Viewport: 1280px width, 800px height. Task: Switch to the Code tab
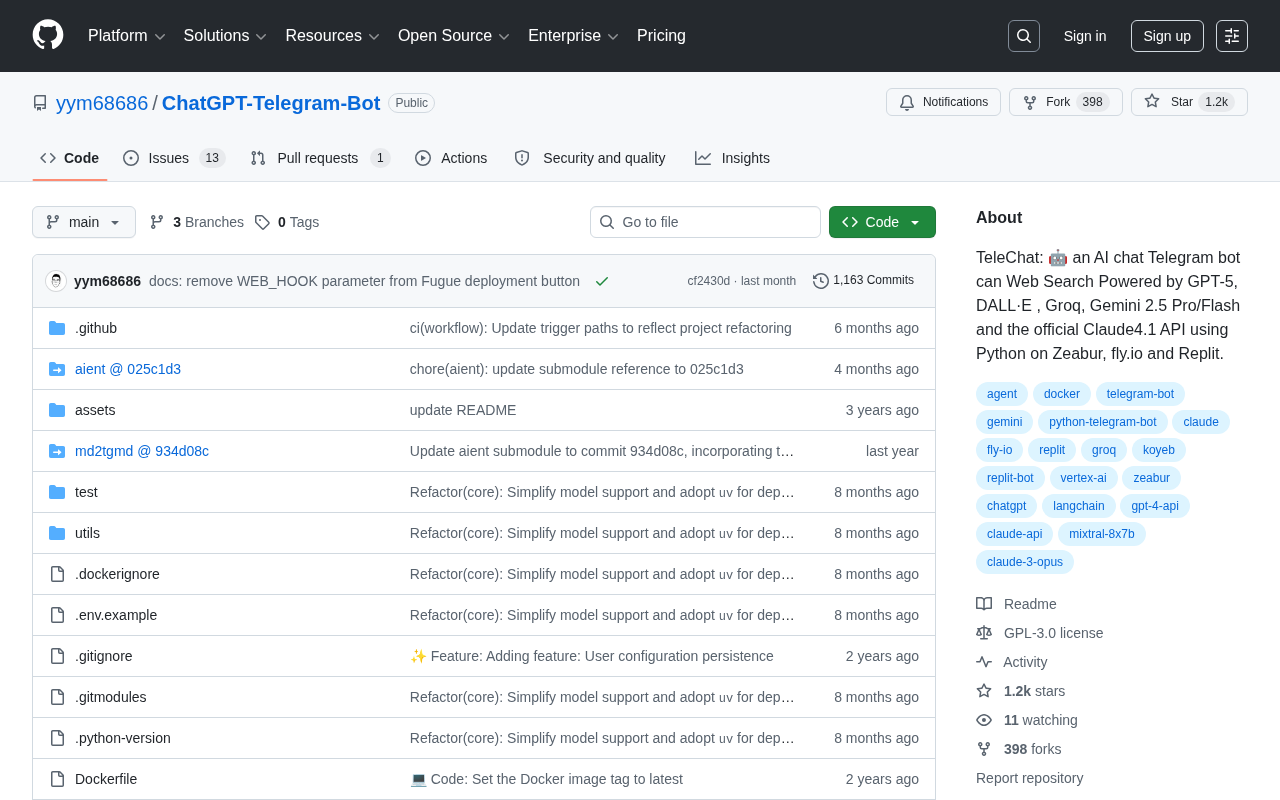pyautogui.click(x=70, y=158)
